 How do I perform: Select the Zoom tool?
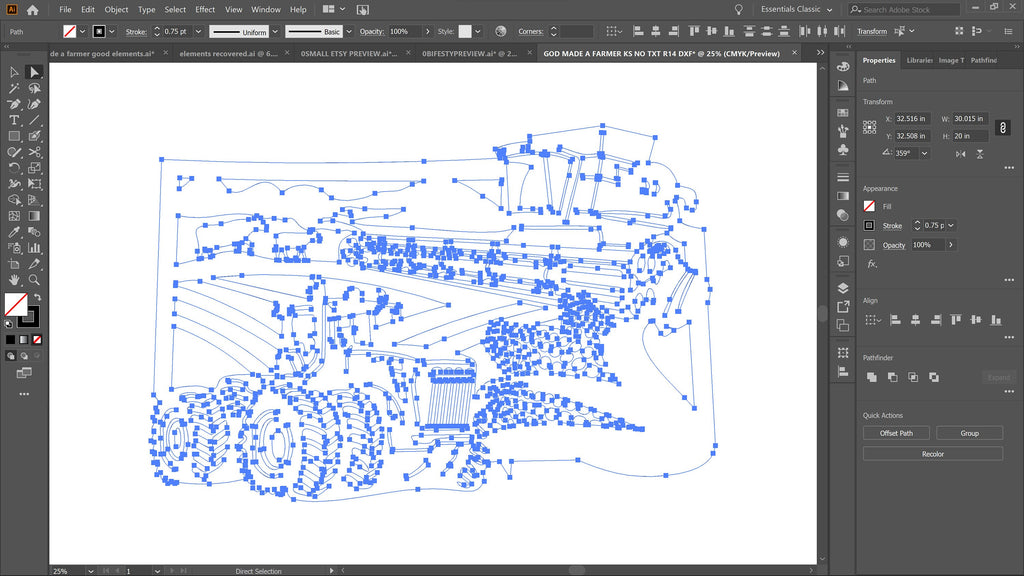(x=34, y=280)
